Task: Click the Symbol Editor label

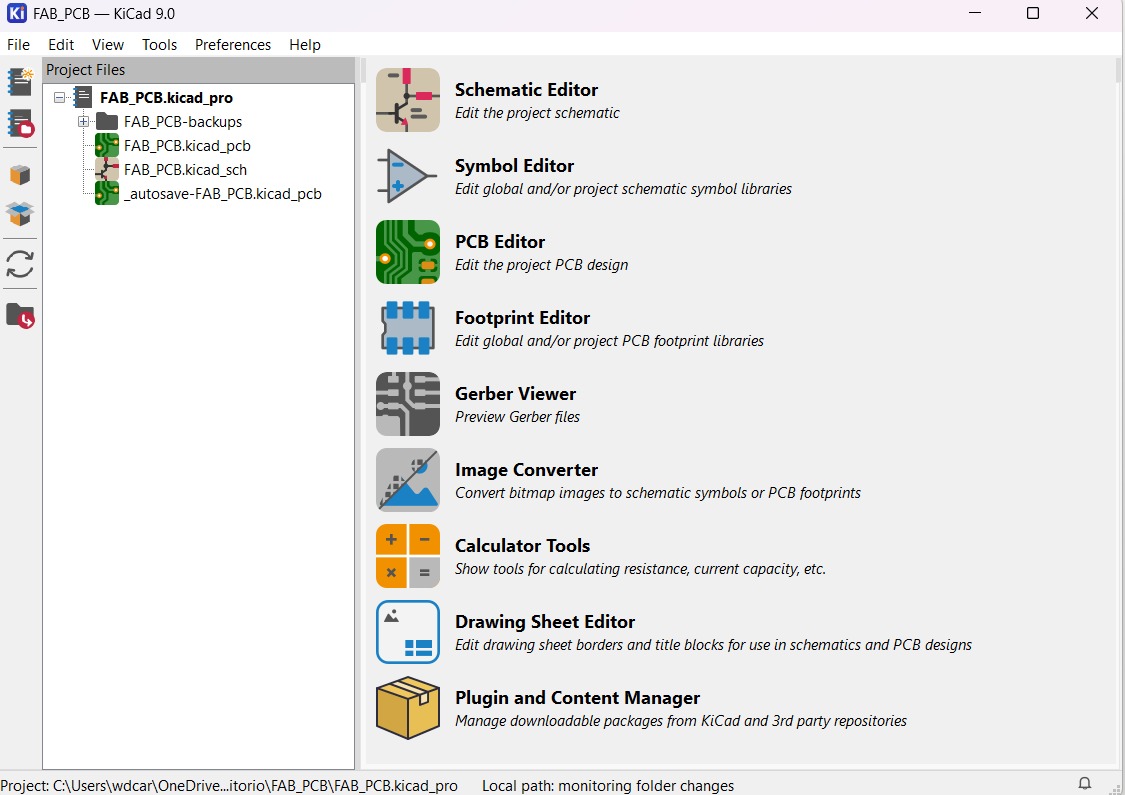Action: click(x=514, y=166)
